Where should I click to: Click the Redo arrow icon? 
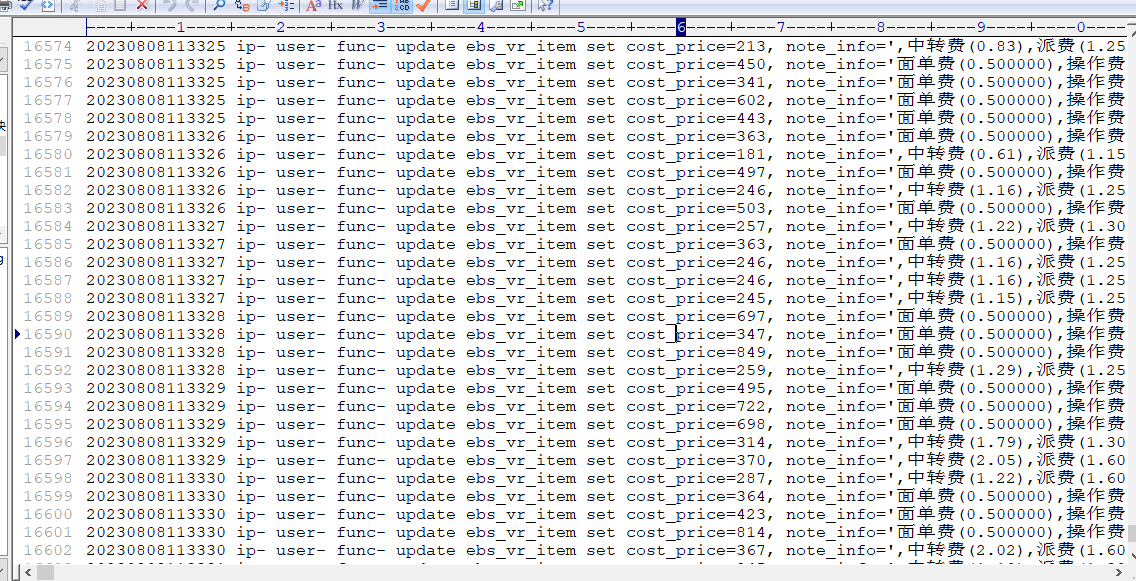pos(191,5)
